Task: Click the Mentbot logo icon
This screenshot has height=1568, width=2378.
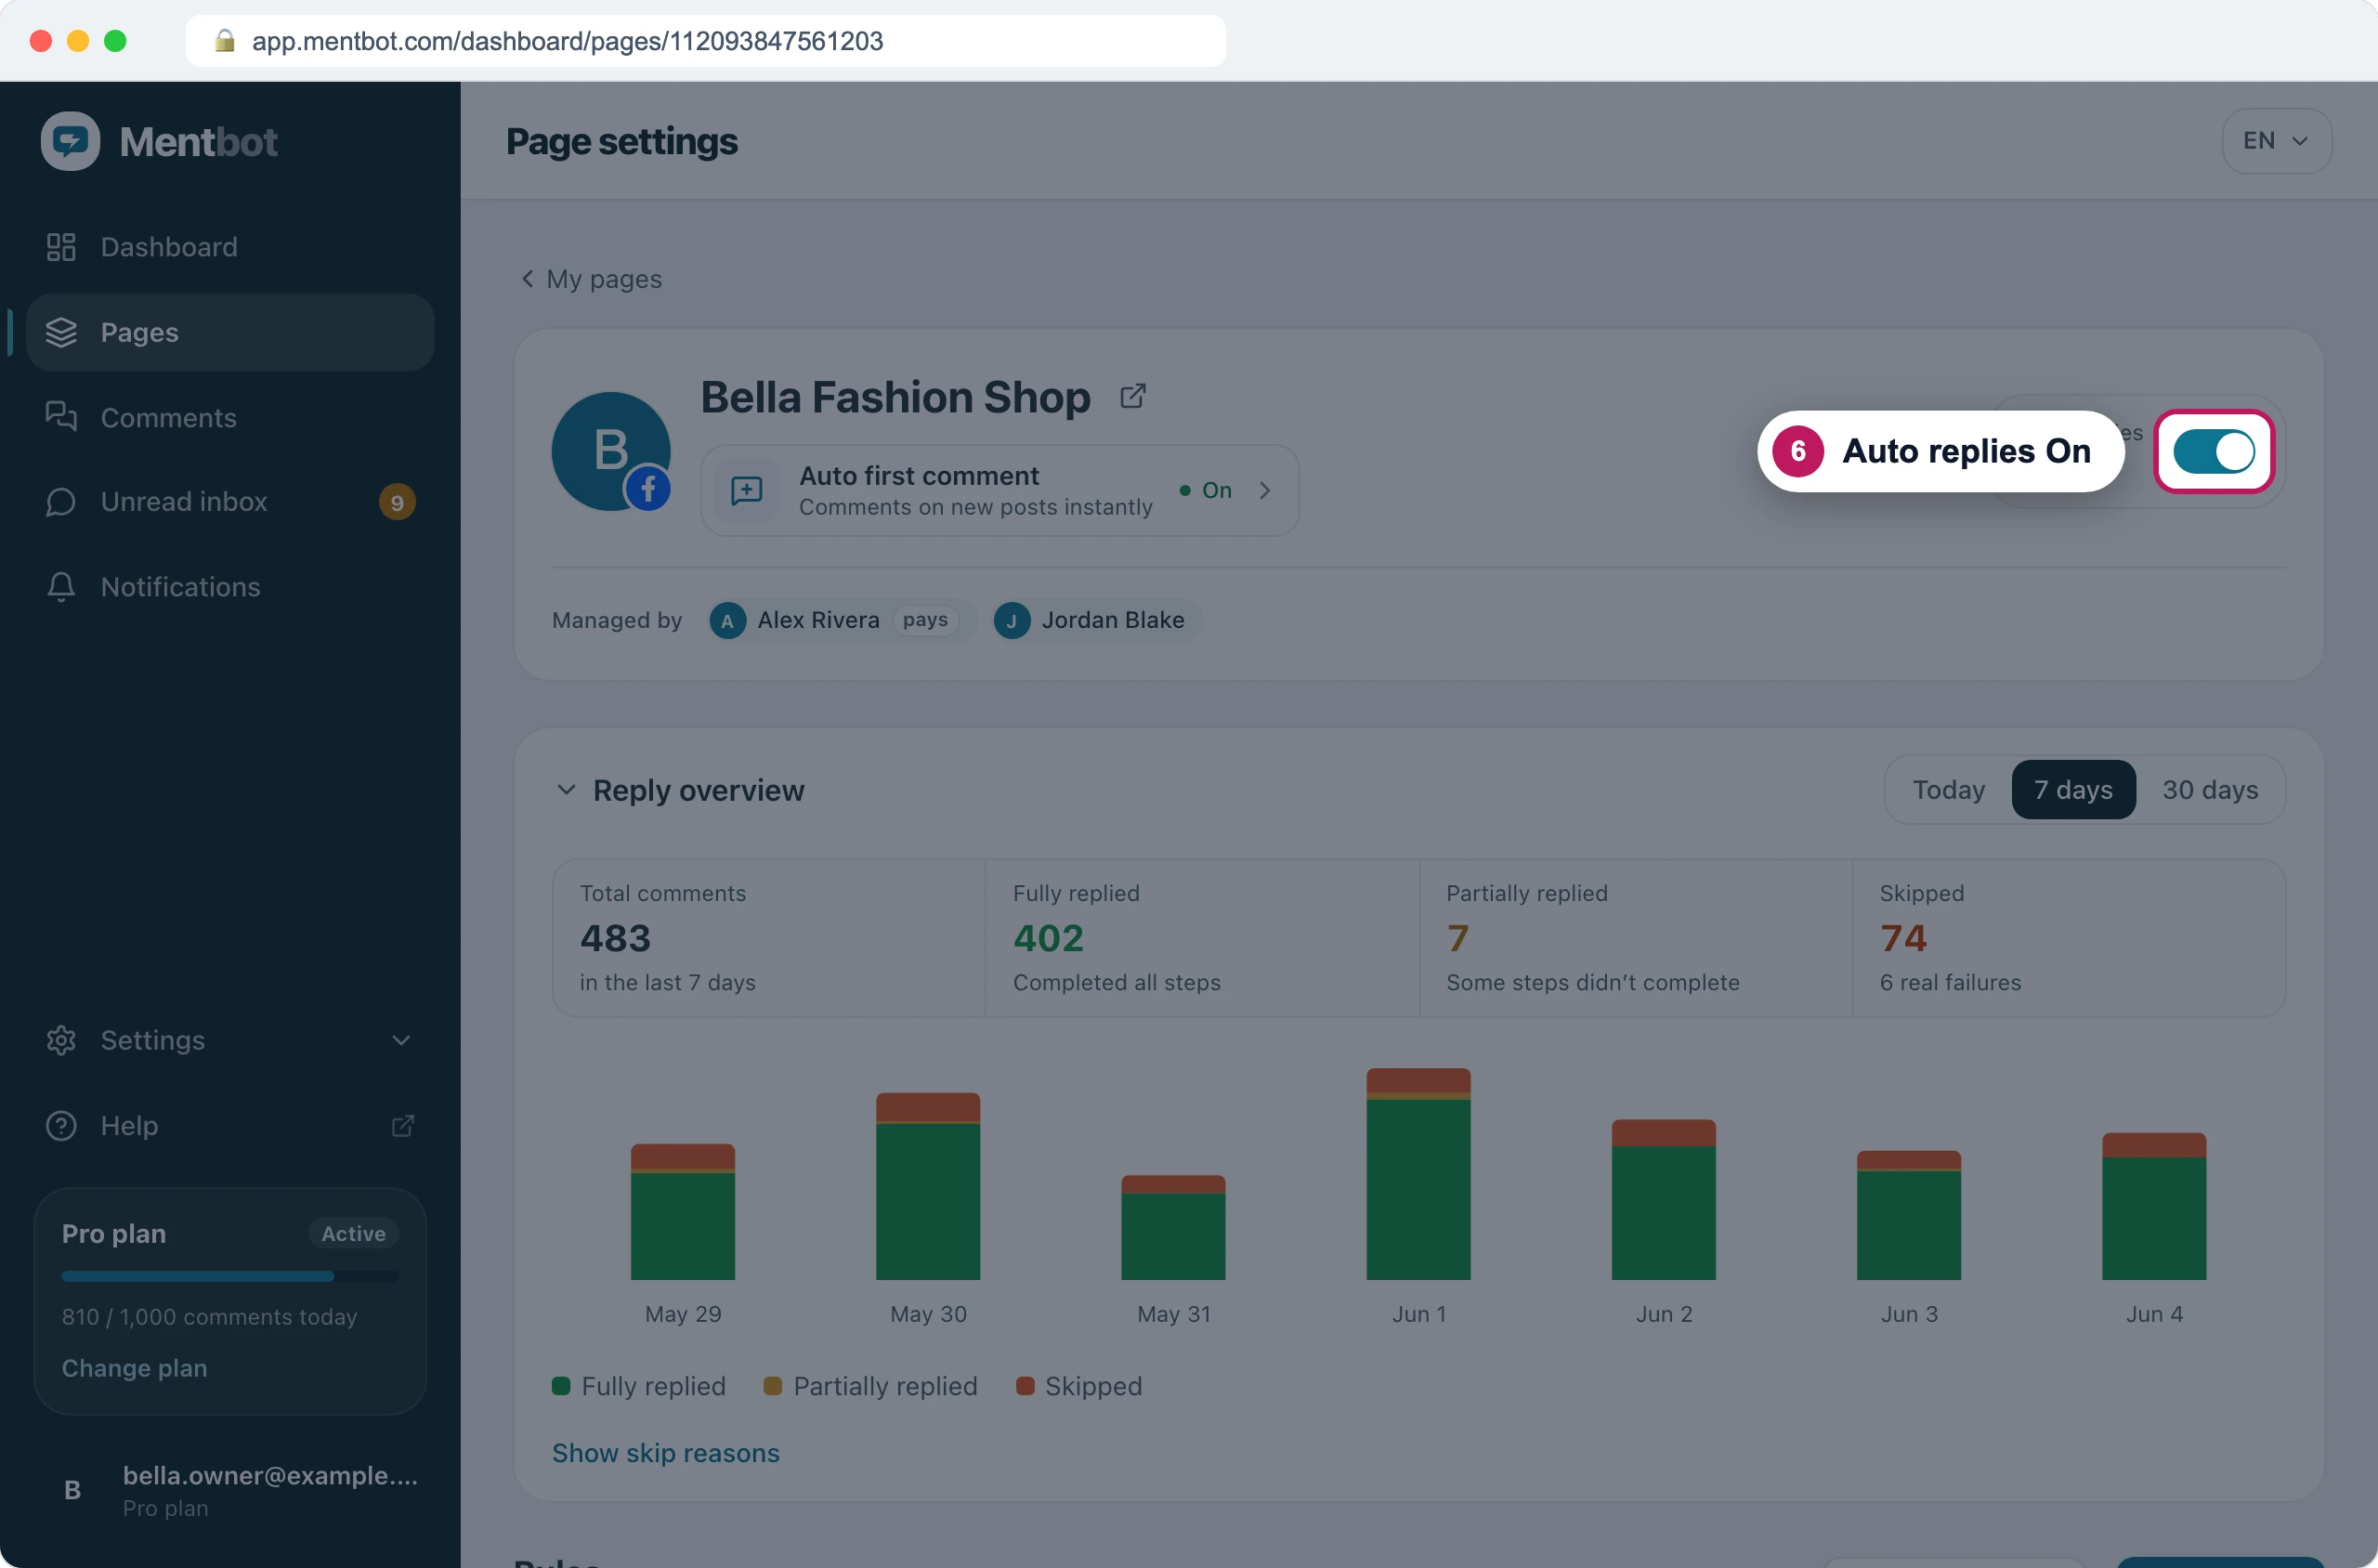Action: click(x=70, y=141)
